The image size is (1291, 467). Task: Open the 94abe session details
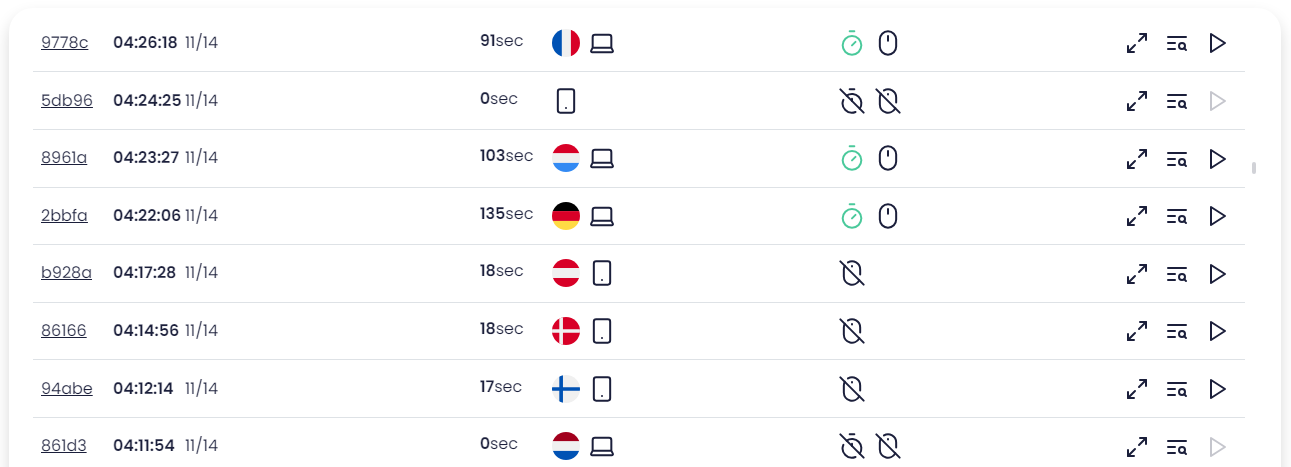[66, 388]
